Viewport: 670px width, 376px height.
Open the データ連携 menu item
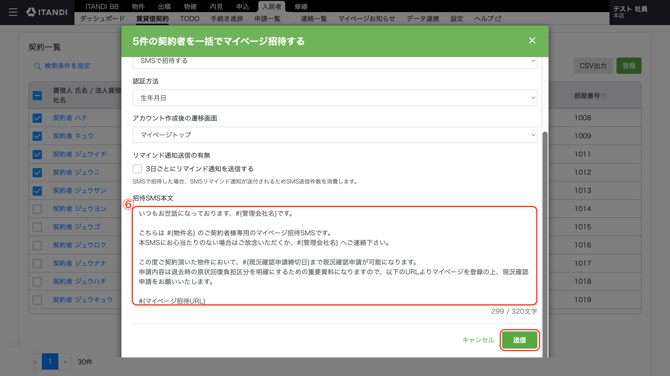423,19
